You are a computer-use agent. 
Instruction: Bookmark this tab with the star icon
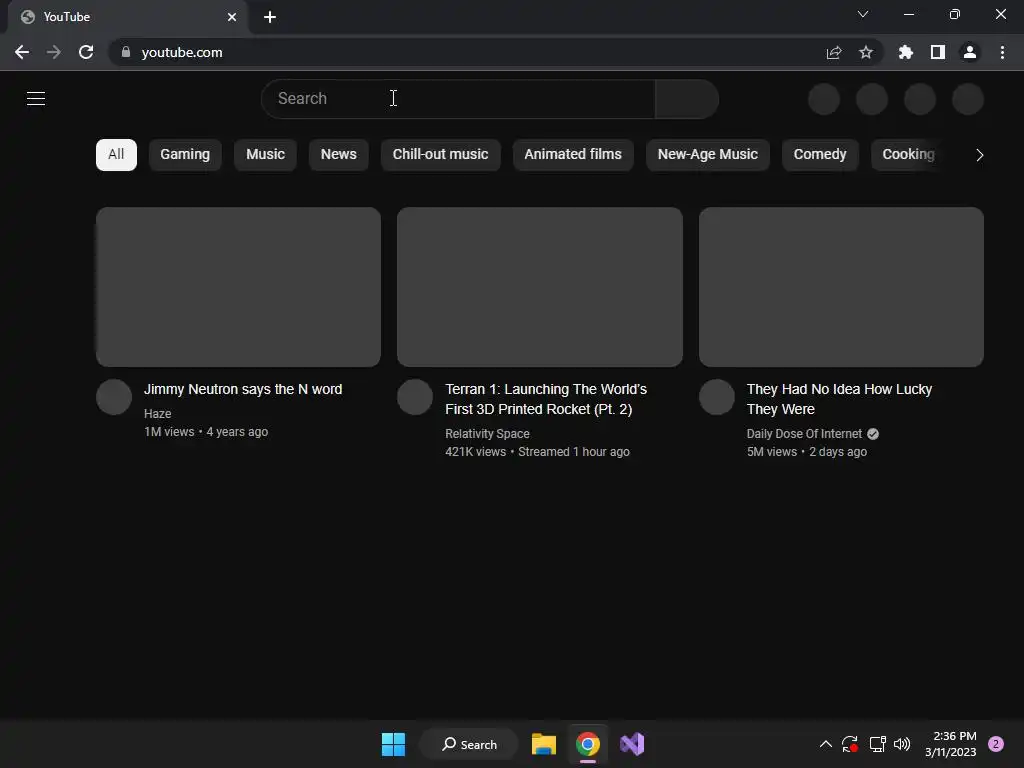click(866, 52)
